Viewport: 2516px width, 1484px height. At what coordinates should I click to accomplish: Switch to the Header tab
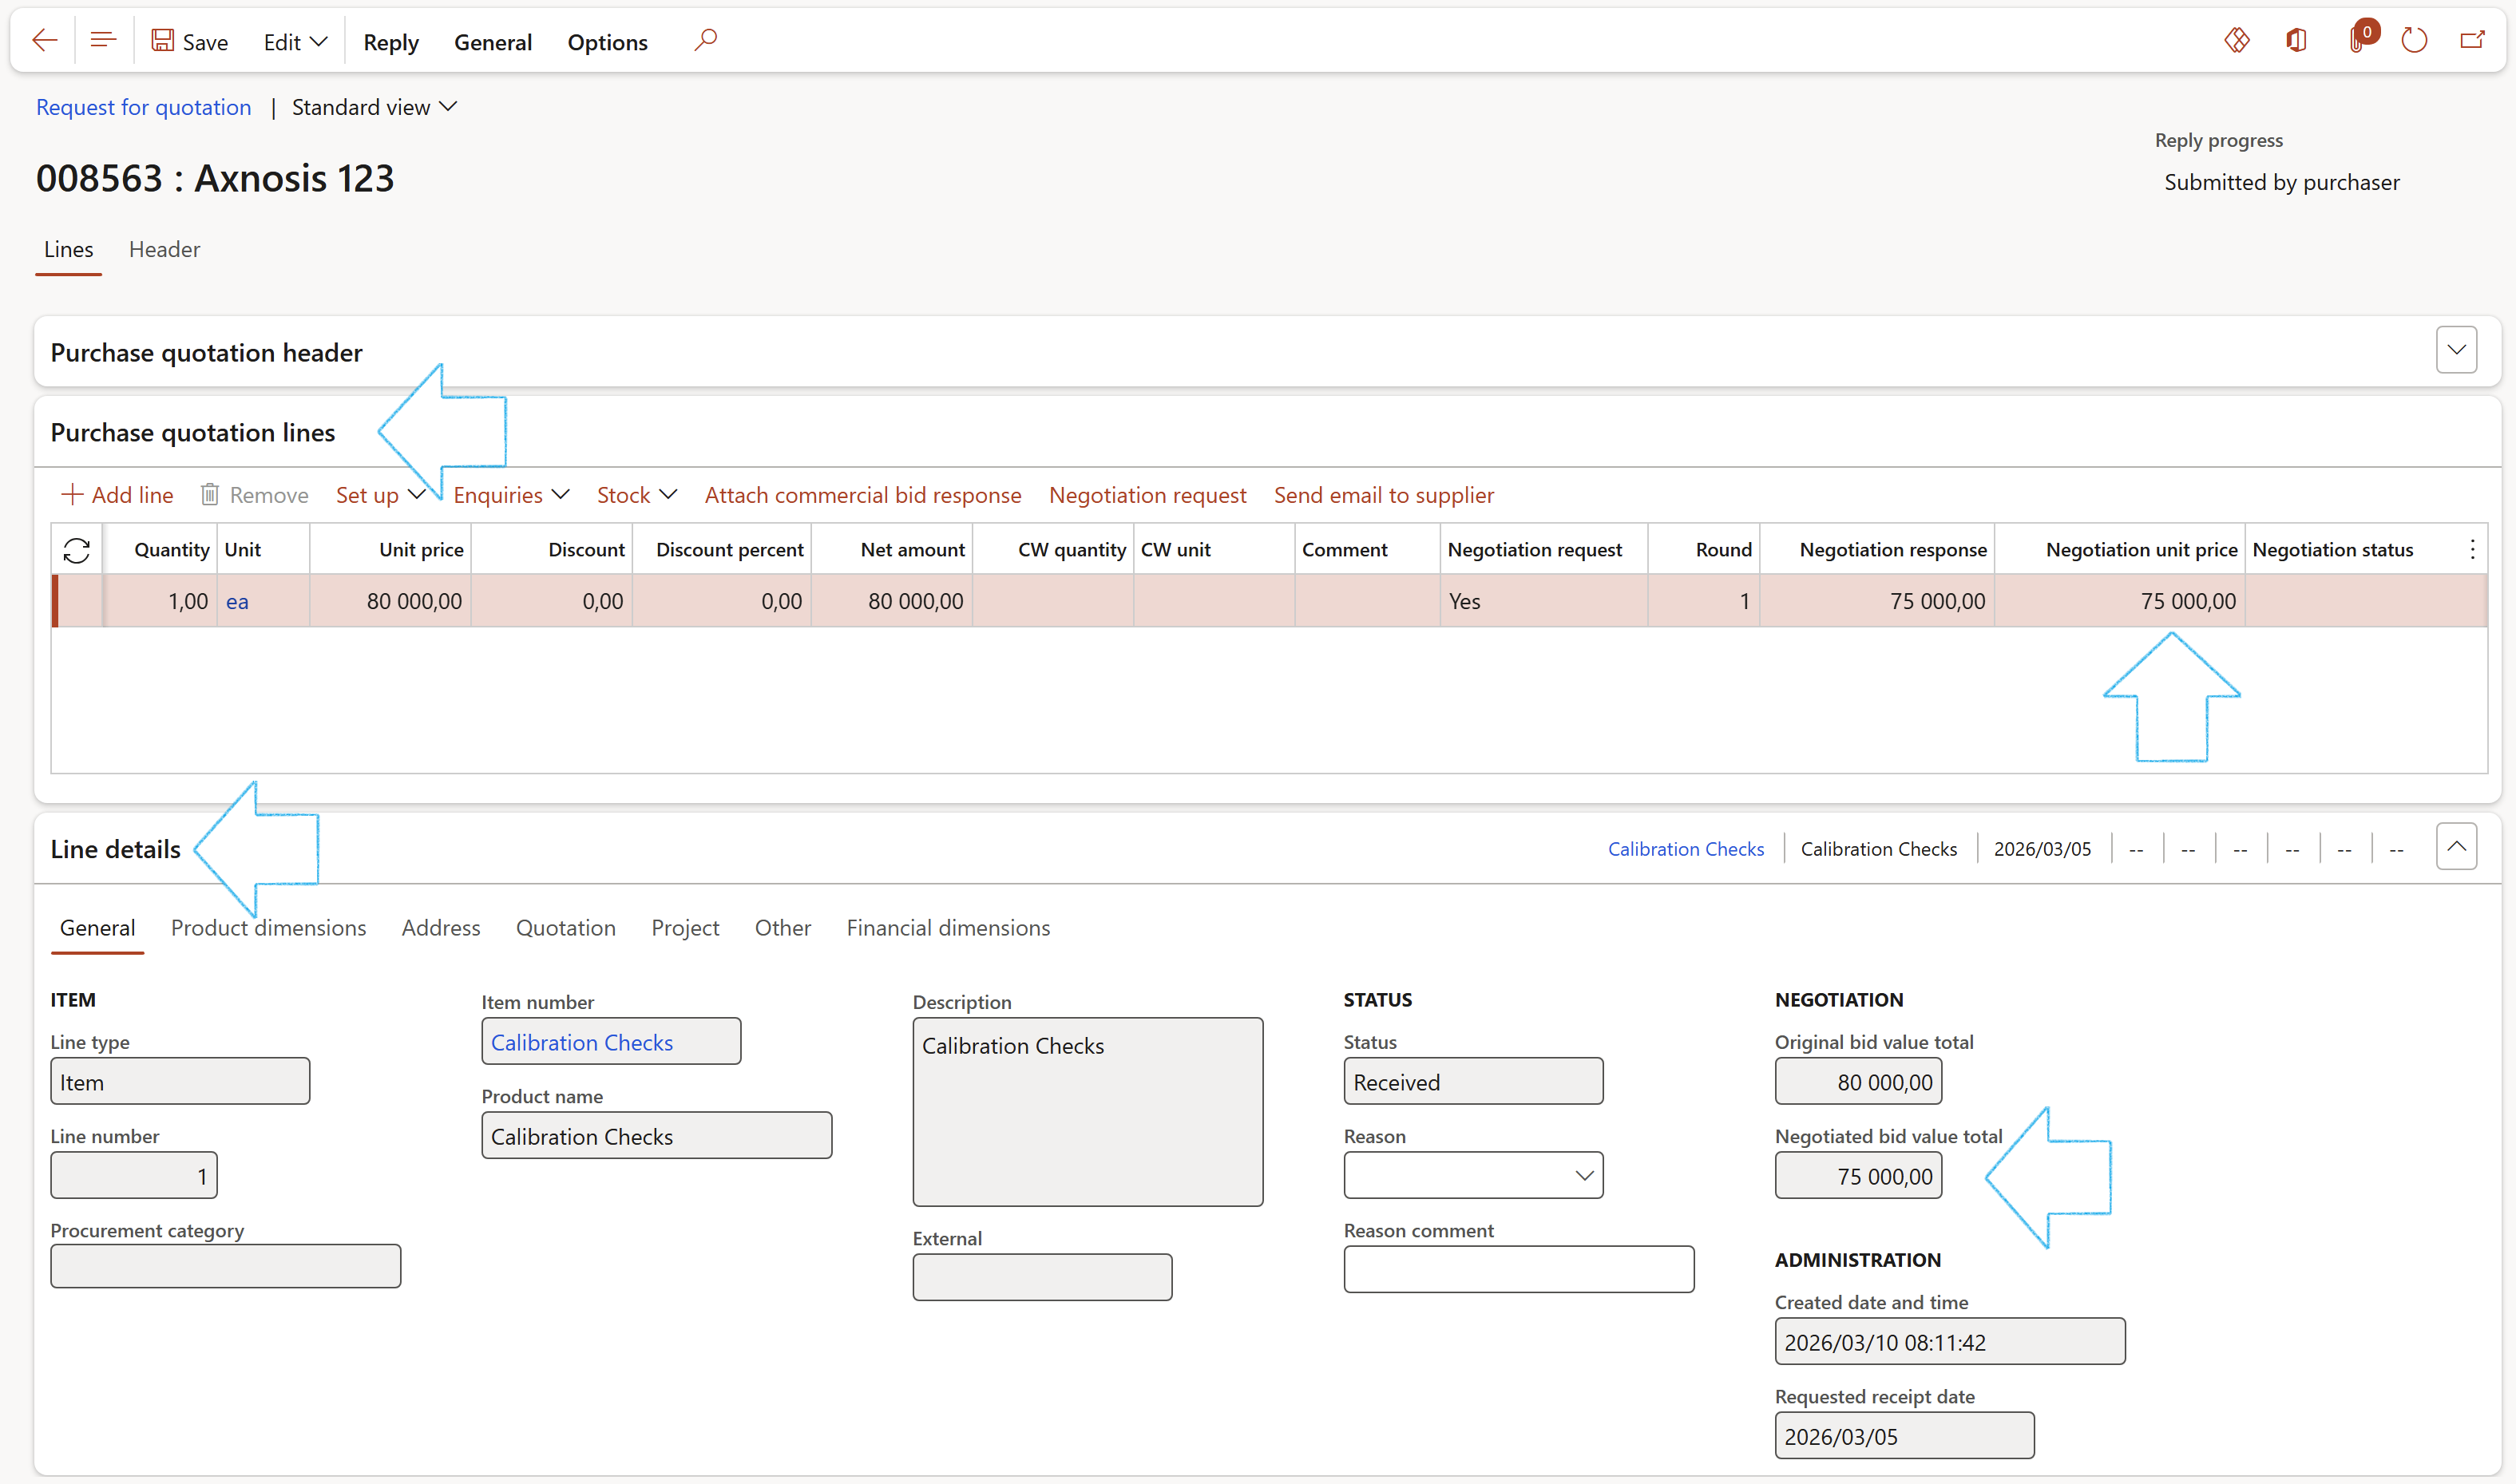point(164,249)
